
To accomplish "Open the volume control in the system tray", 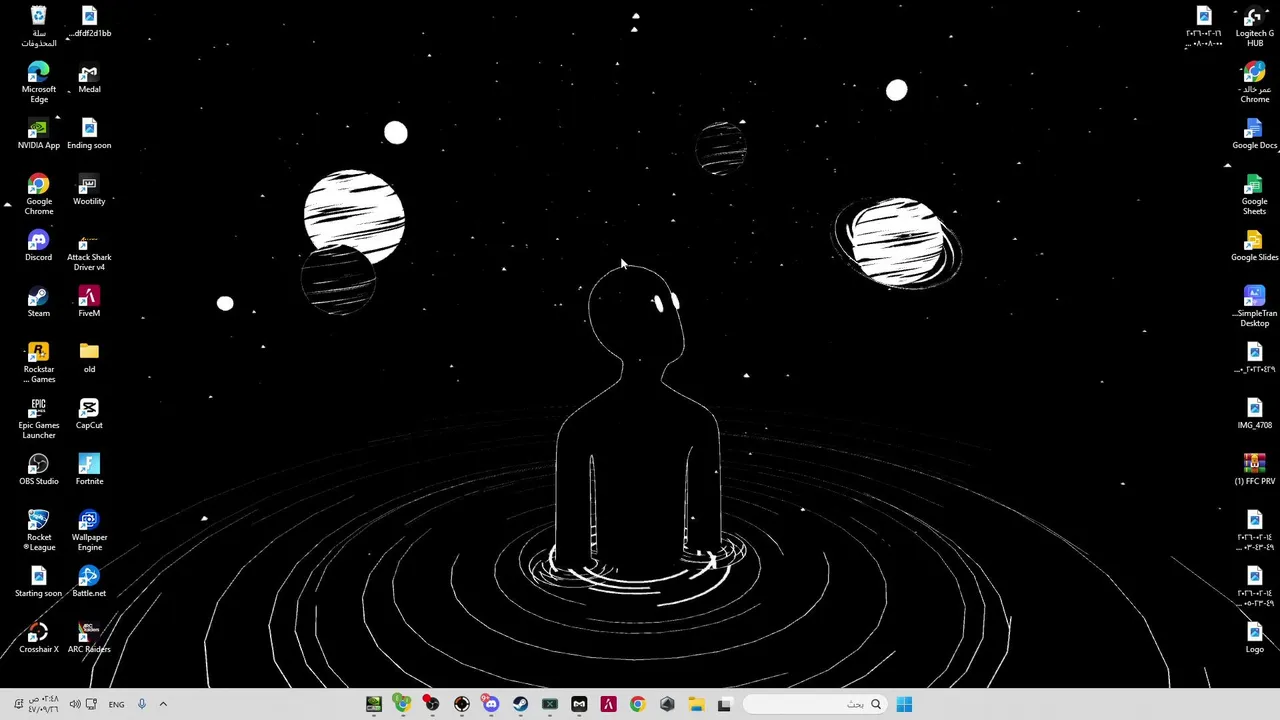I will (74, 704).
